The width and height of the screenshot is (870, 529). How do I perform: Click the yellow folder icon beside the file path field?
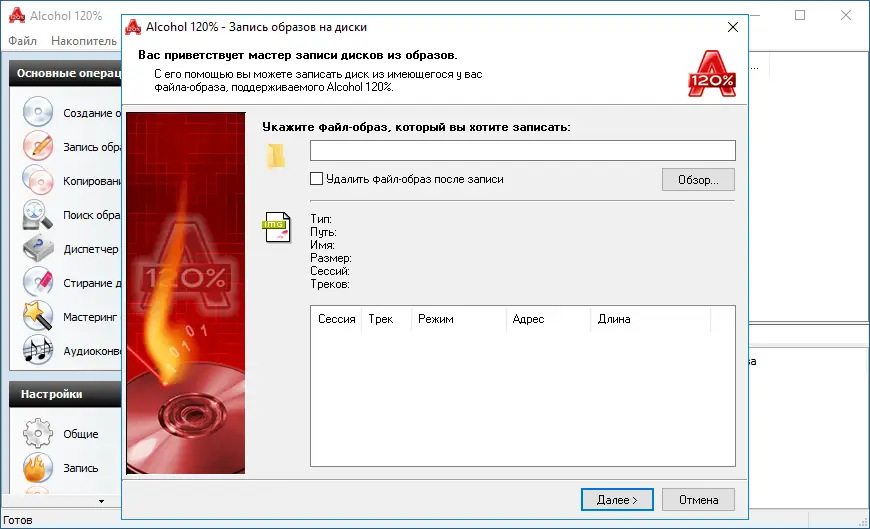click(276, 156)
